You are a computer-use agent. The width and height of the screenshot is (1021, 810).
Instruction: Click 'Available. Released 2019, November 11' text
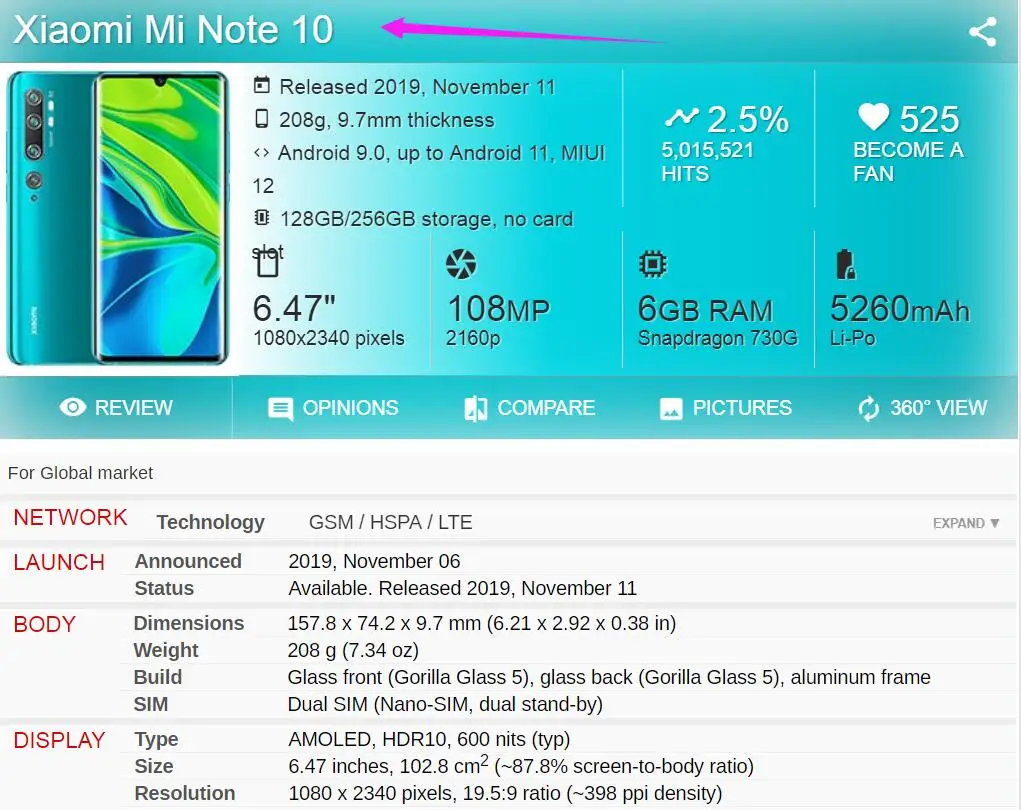tap(462, 588)
